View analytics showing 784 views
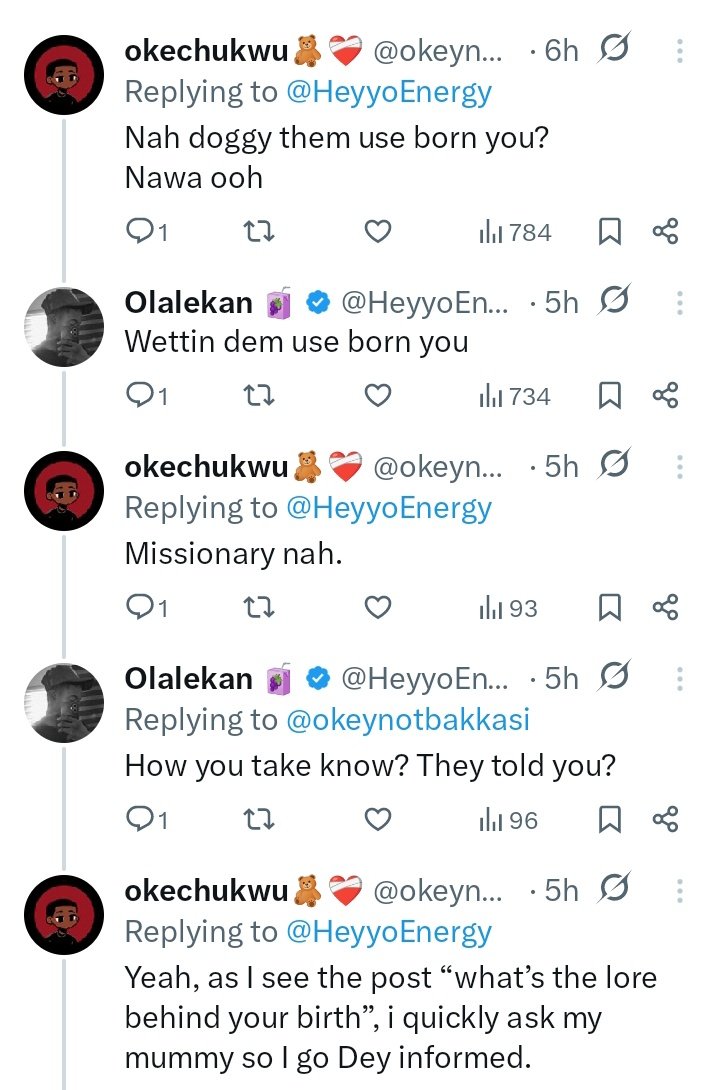 click(x=515, y=233)
